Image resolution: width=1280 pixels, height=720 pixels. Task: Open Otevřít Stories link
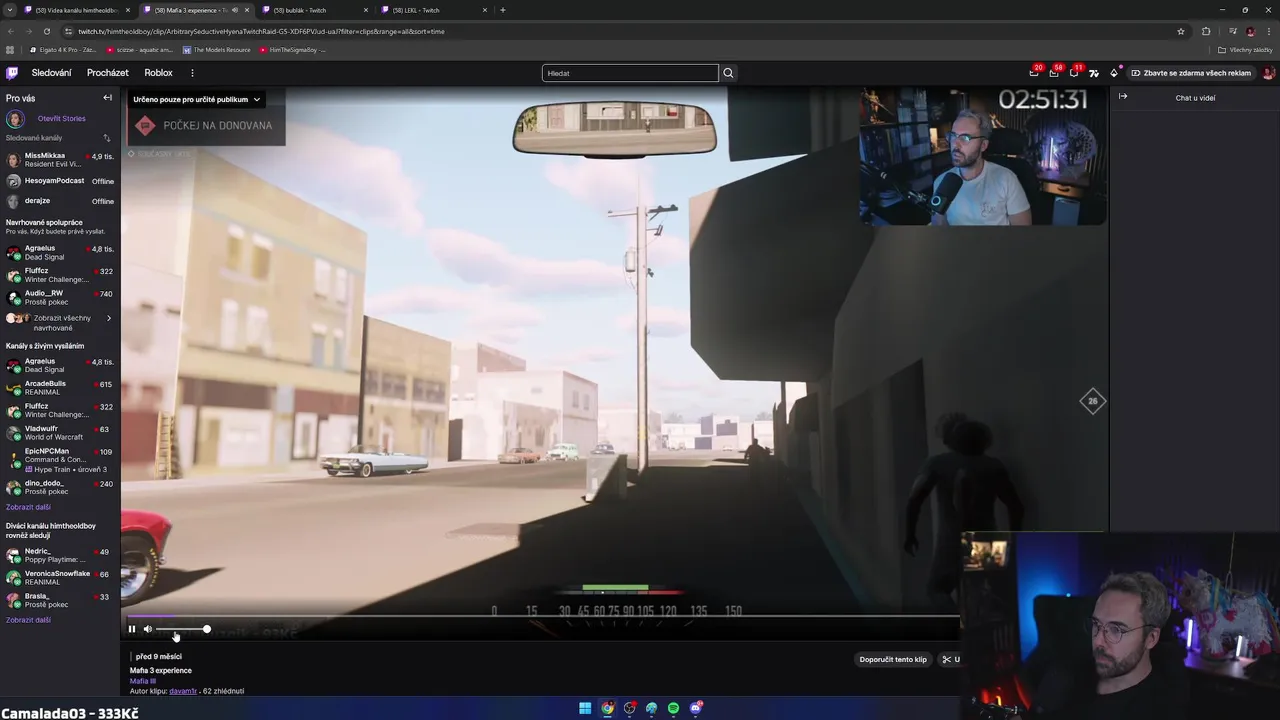62,118
